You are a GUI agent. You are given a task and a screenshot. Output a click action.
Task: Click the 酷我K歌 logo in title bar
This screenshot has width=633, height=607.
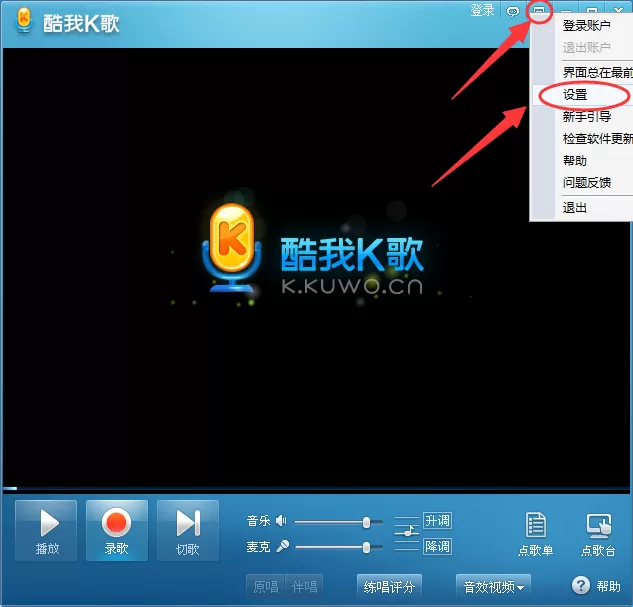pyautogui.click(x=67, y=22)
